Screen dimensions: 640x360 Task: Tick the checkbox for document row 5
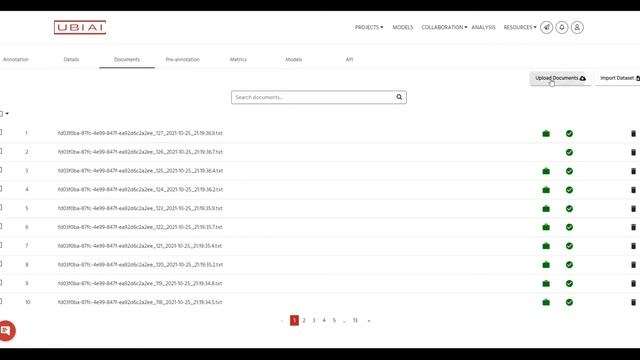pyautogui.click(x=1, y=207)
